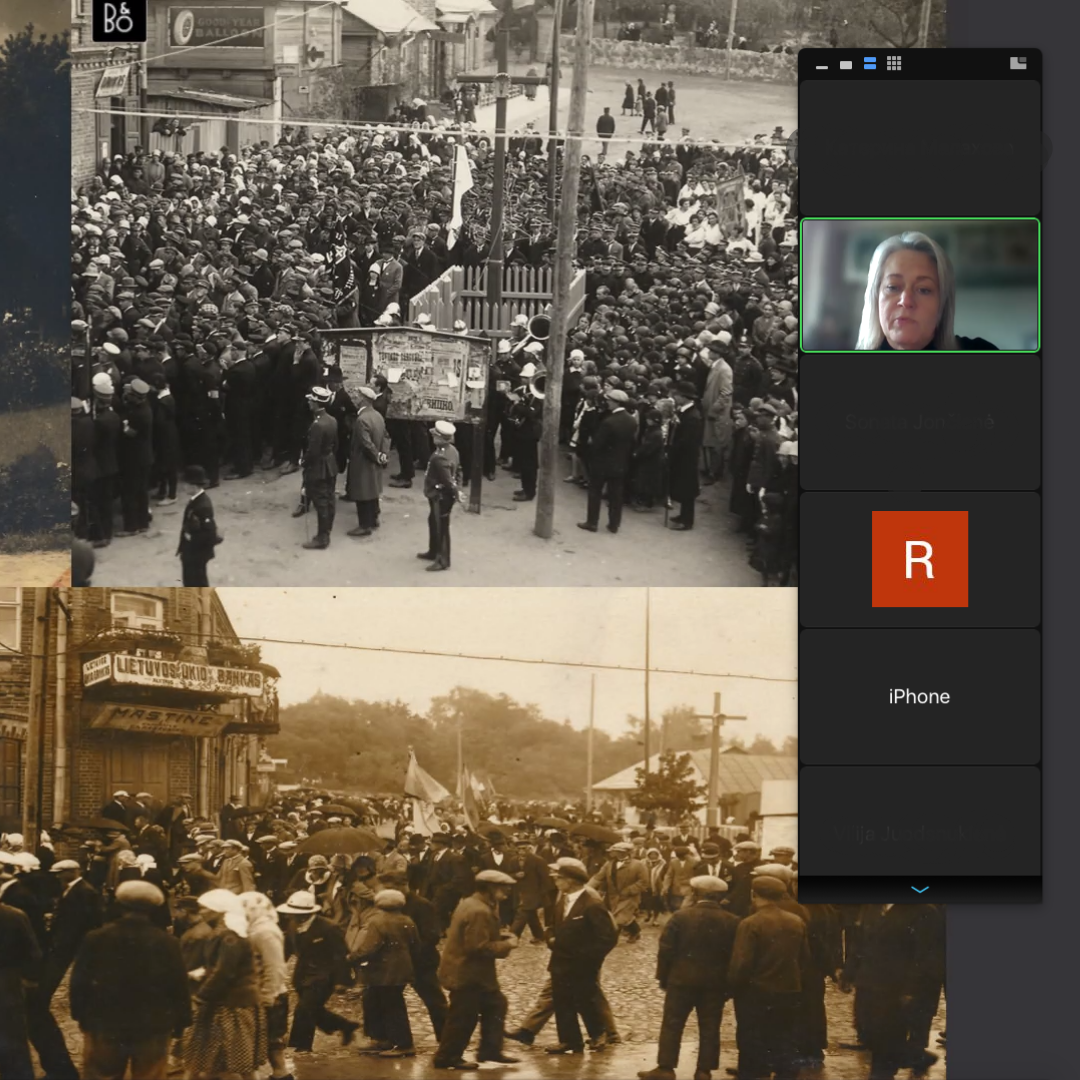Select participant tile below the speaker video
Viewport: 1080px width, 1080px height.
(x=920, y=422)
